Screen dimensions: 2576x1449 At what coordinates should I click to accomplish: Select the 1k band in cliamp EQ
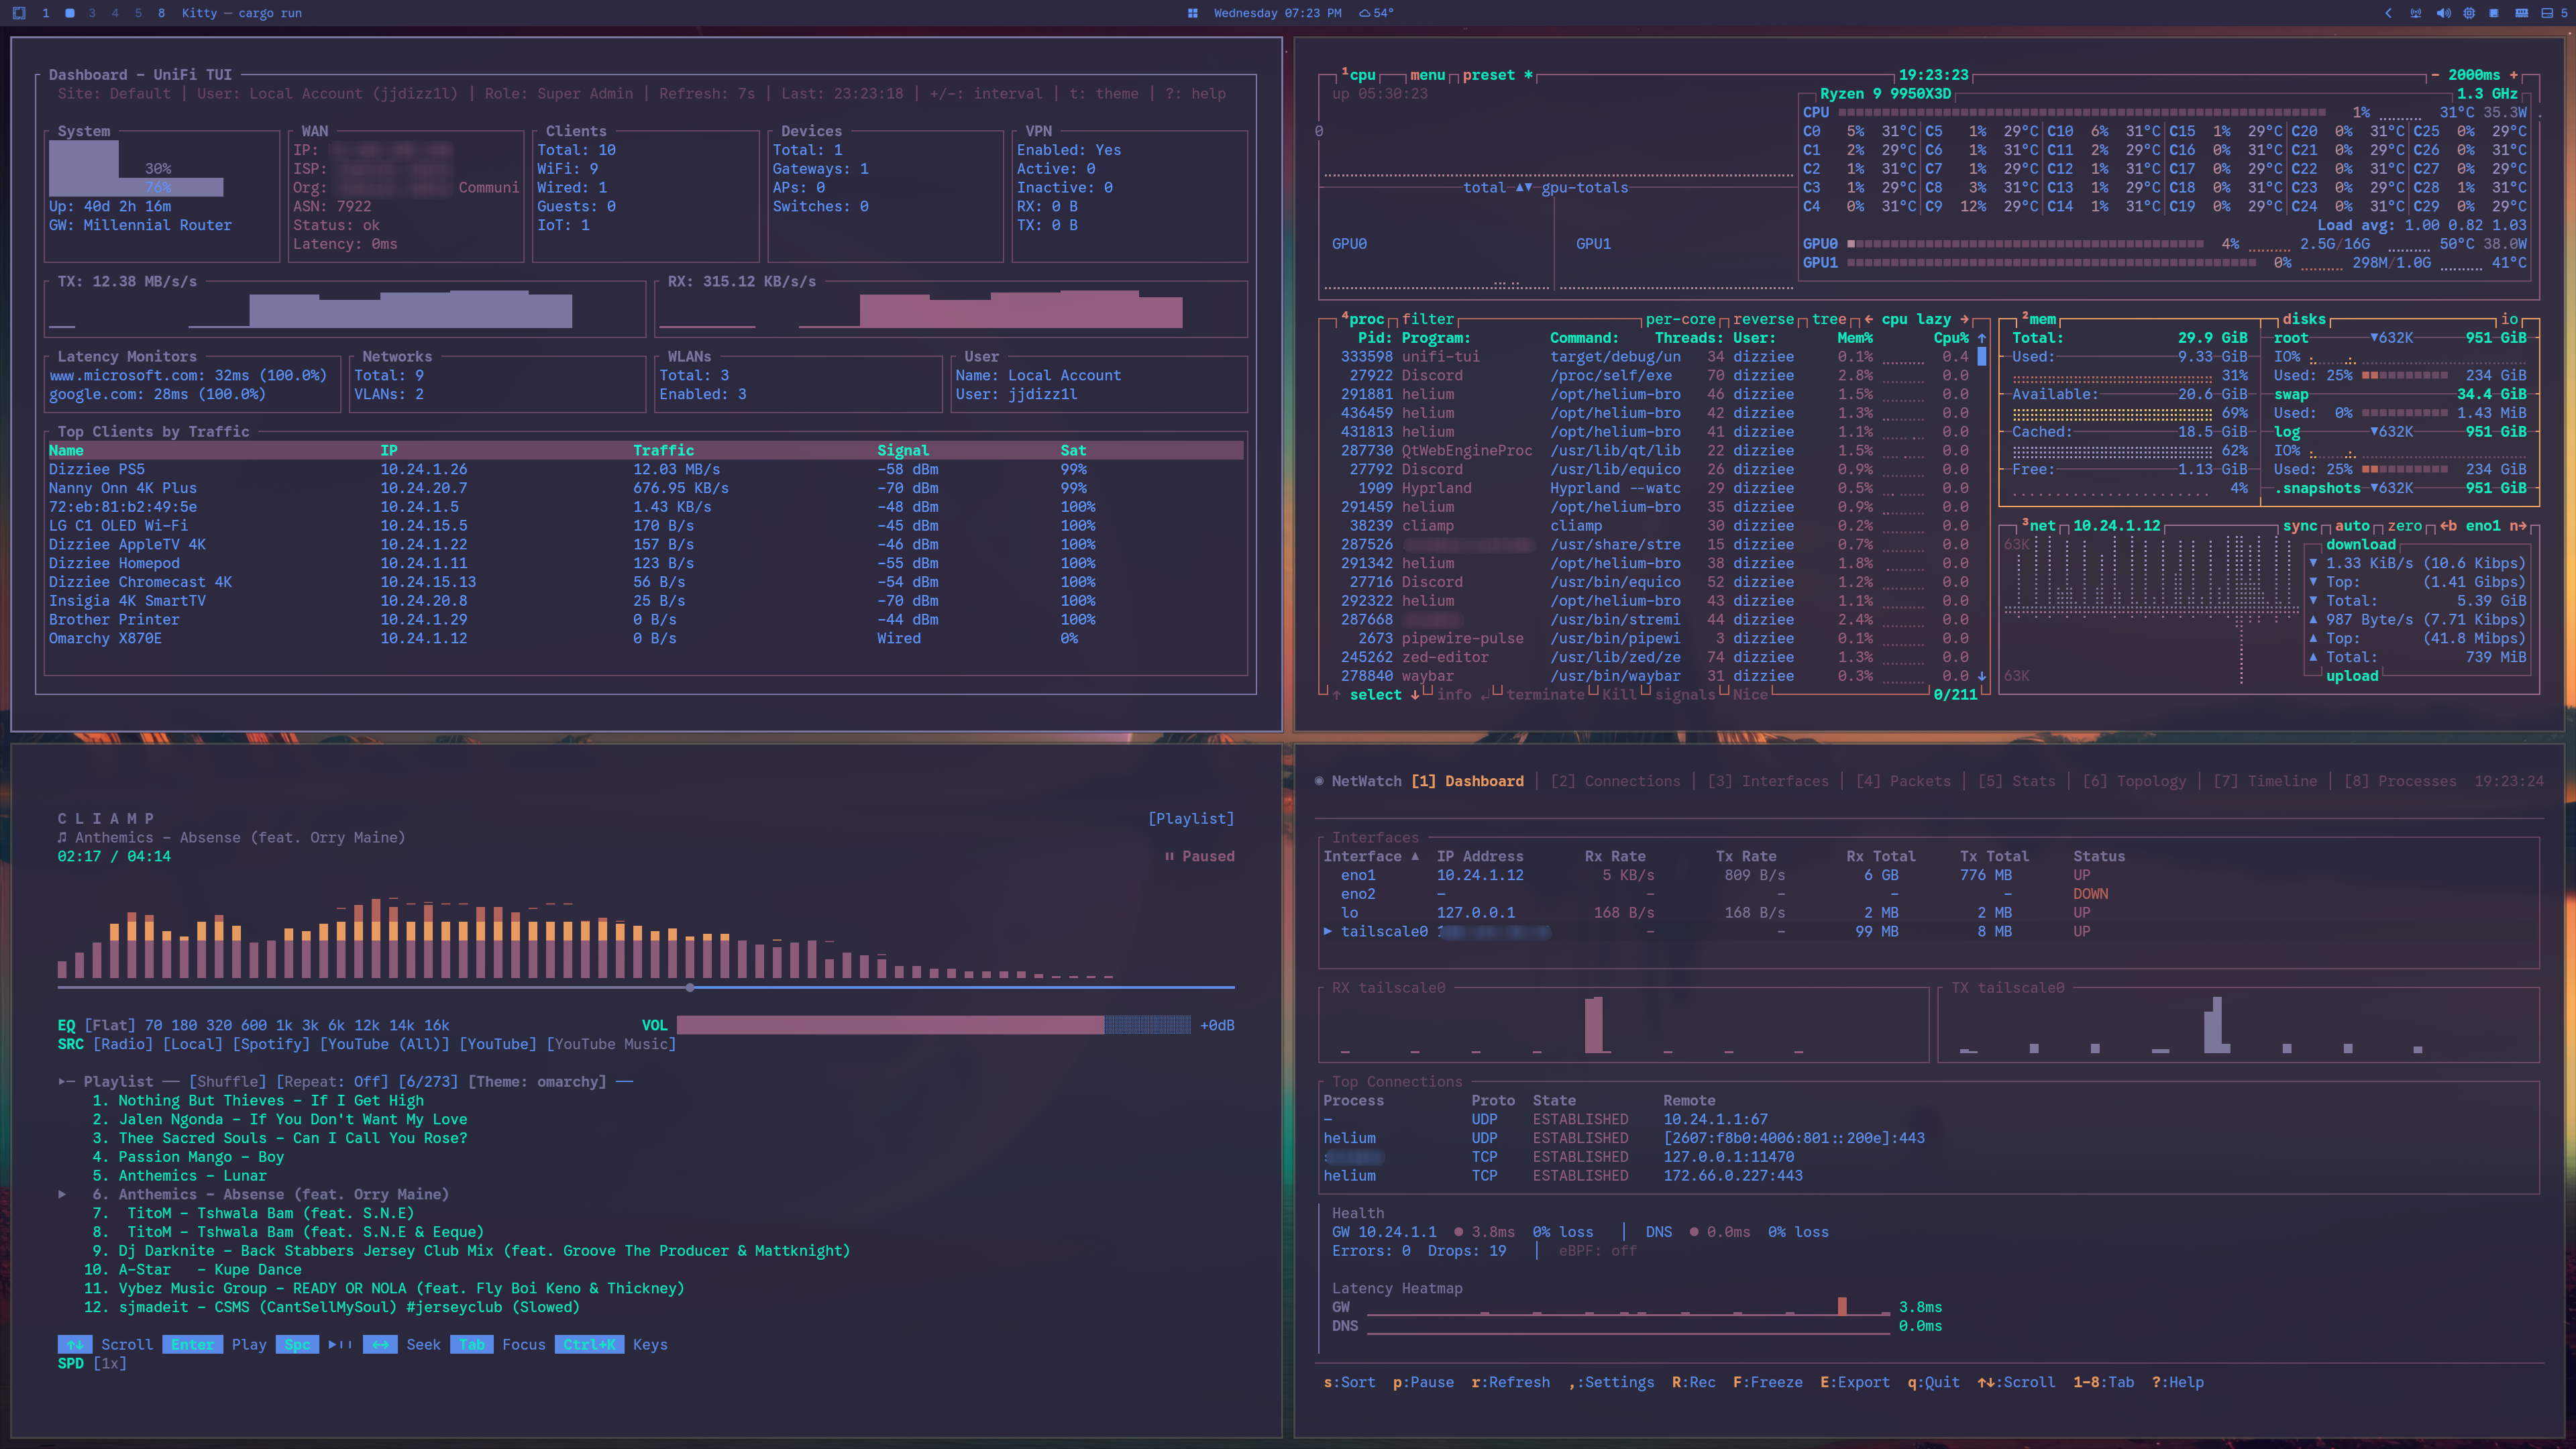284,1025
